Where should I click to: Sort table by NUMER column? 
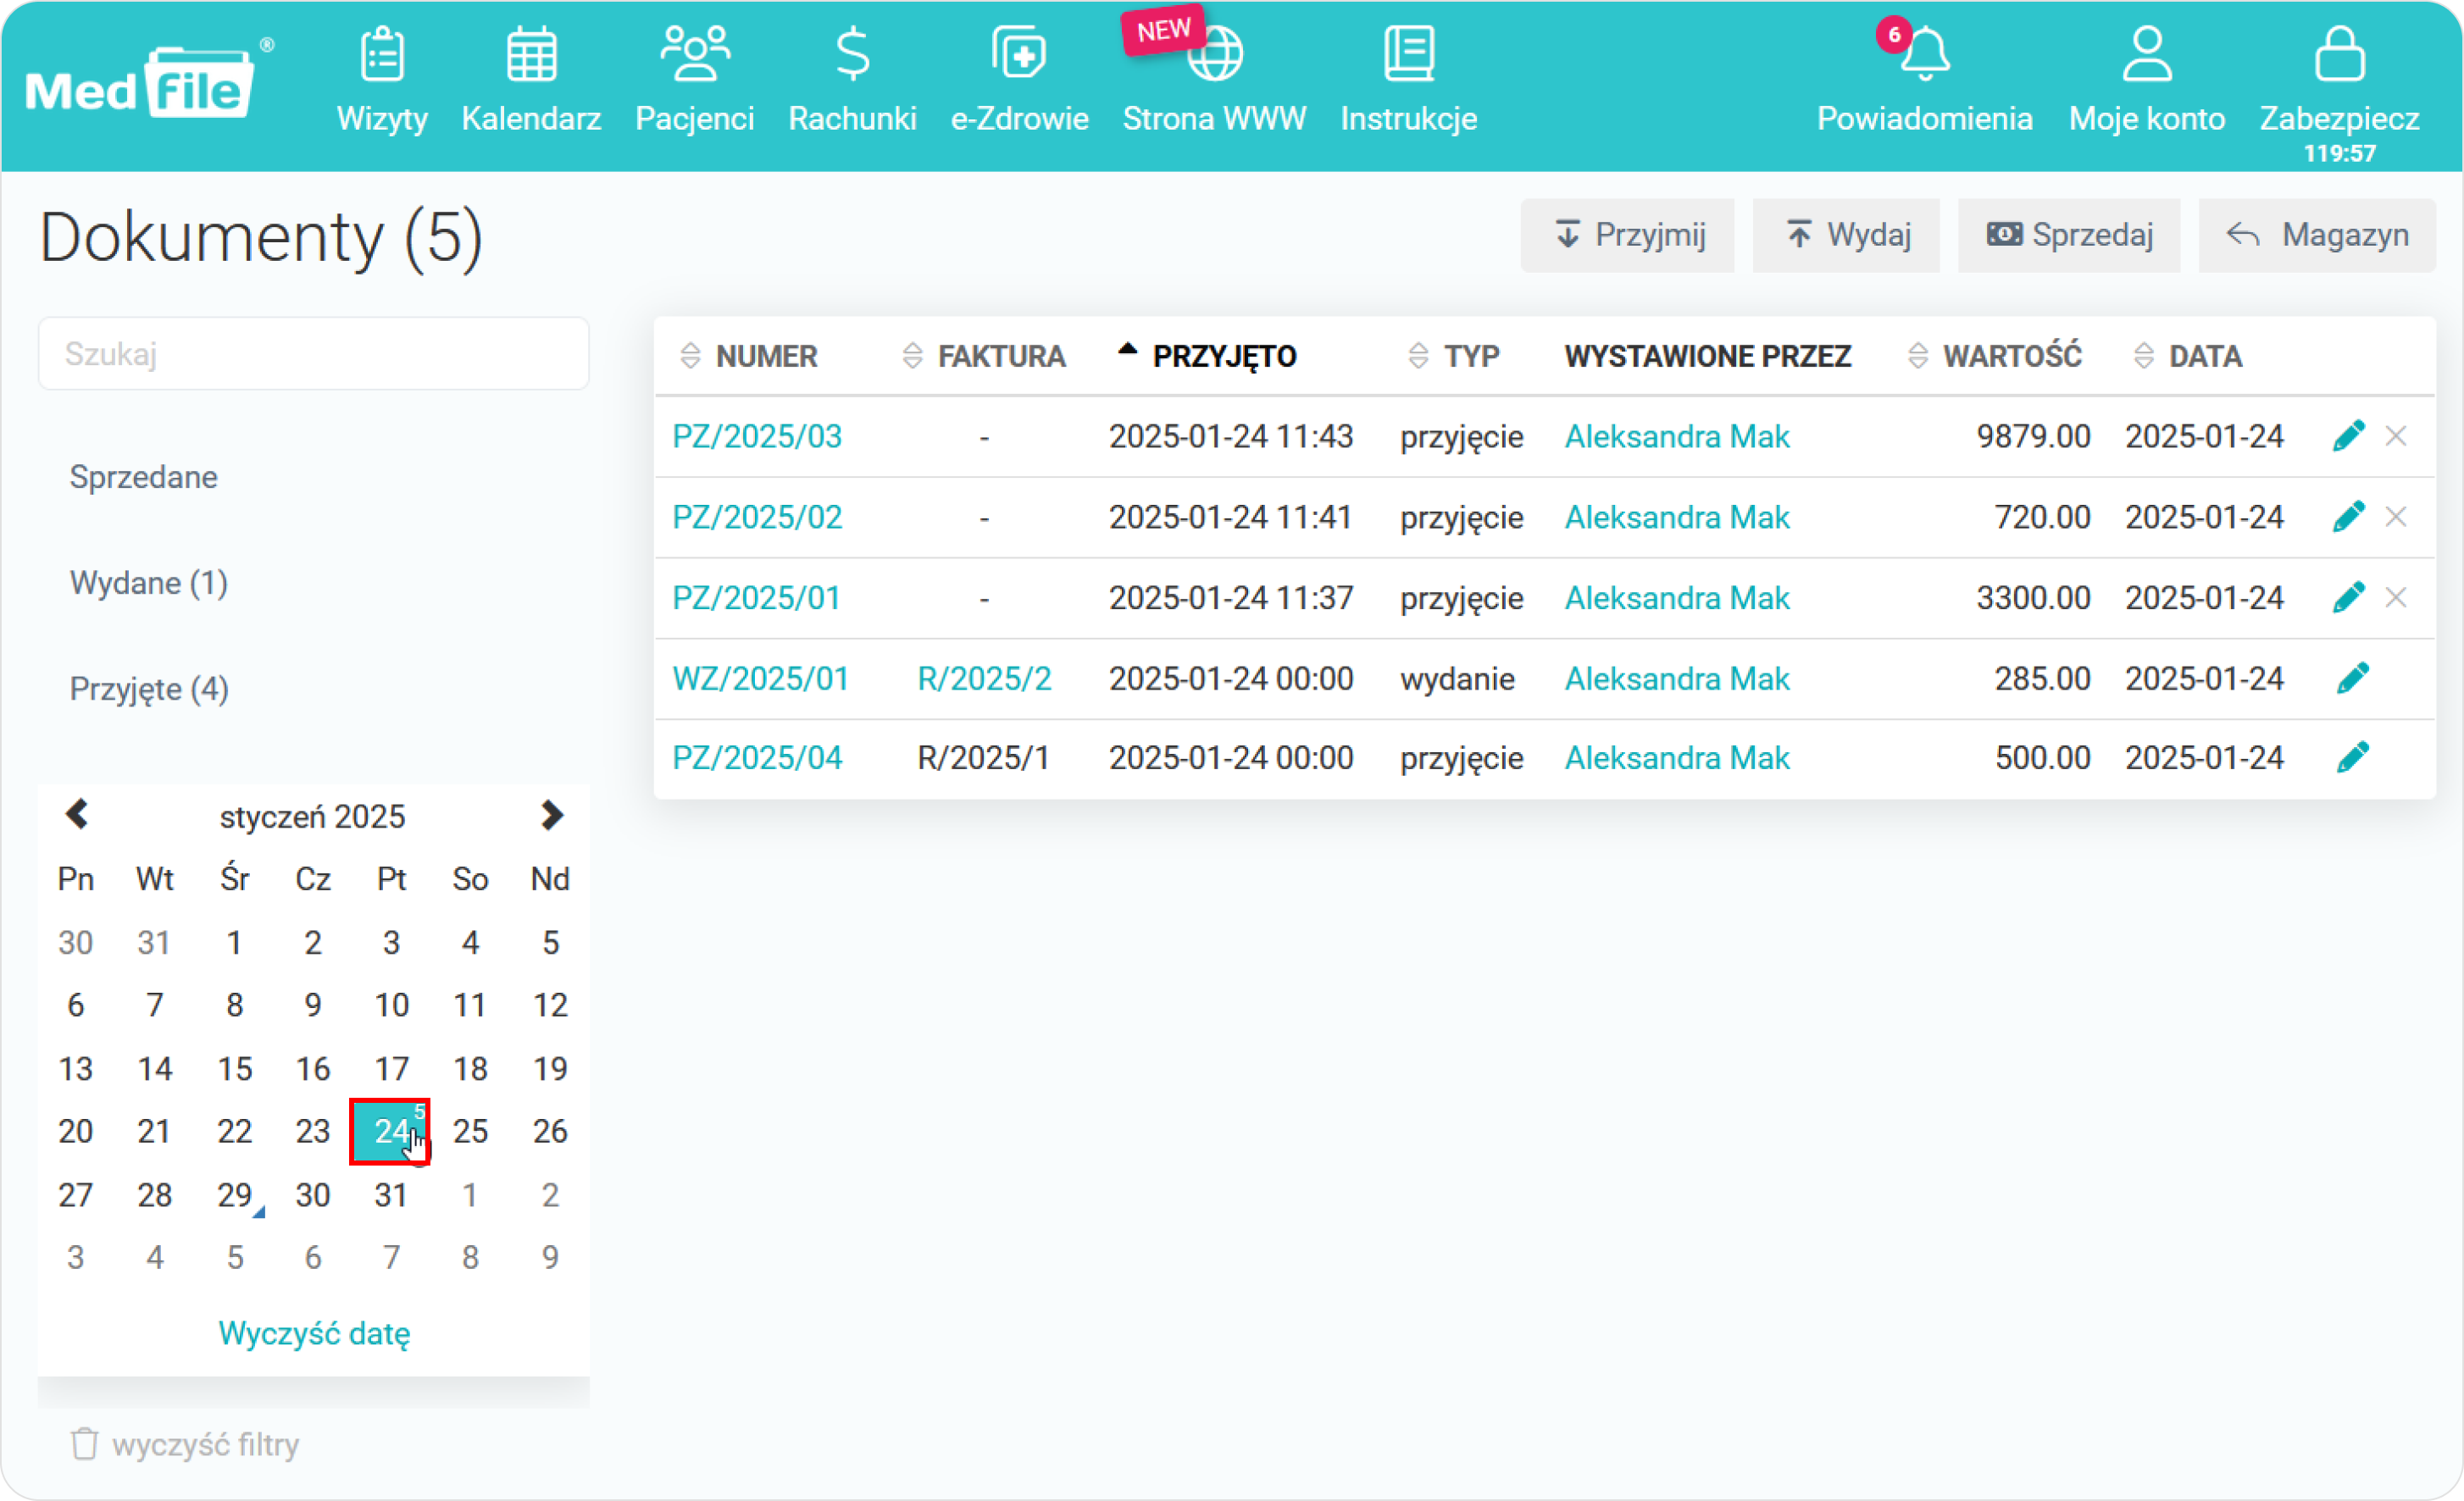click(765, 356)
